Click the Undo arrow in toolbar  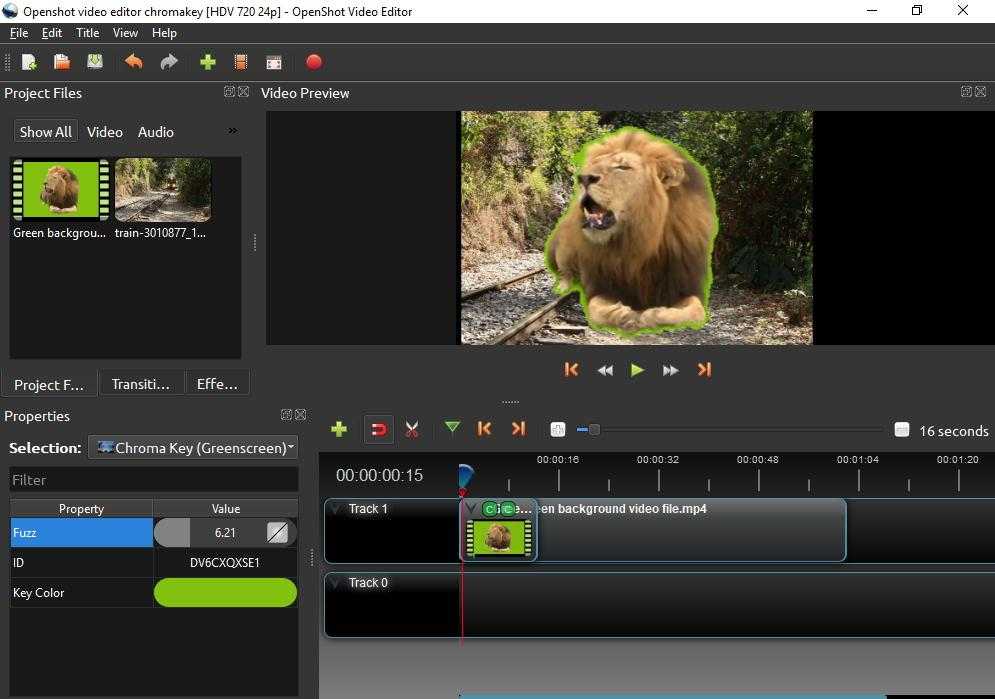(x=133, y=62)
